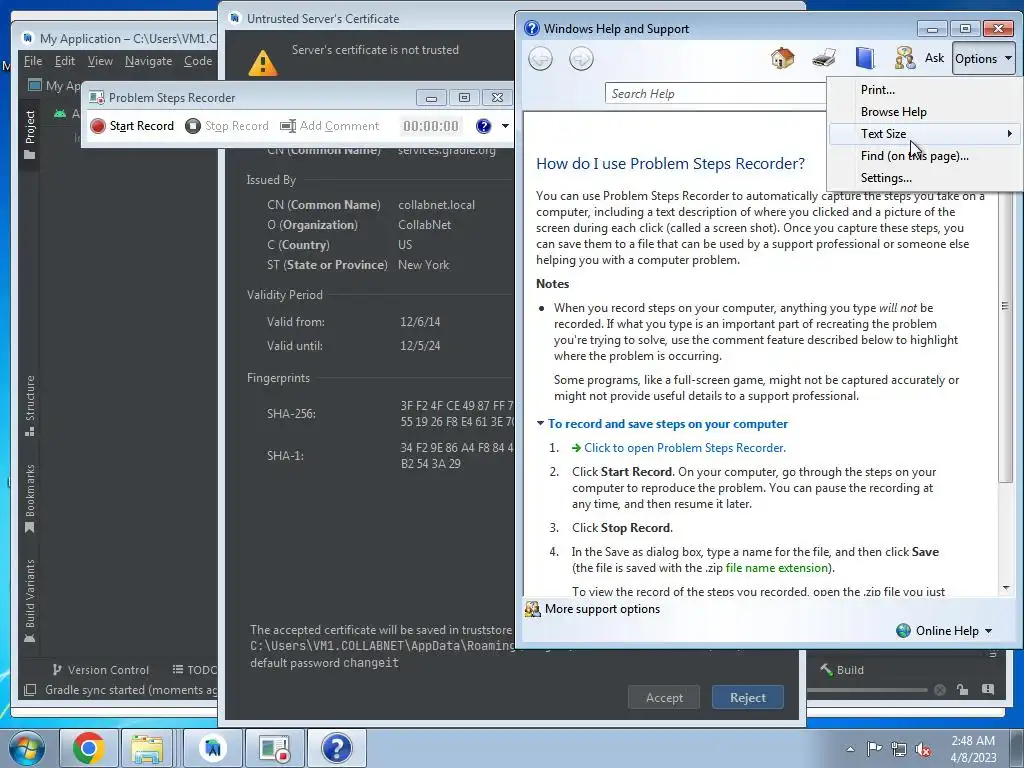
Task: Click the collabnet.local common name value
Action: [436, 205]
